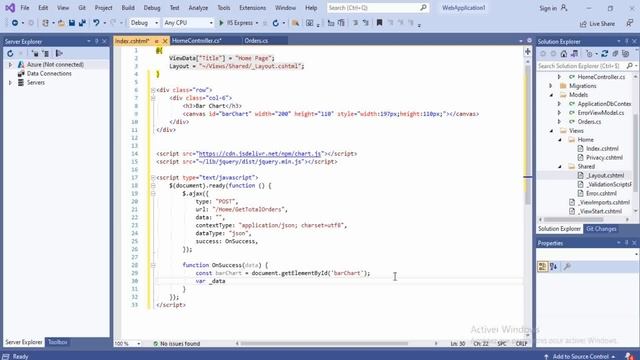Click Connect to Server icon in Server Explorer
Image resolution: width=640 pixels, height=360 pixels.
(45, 53)
